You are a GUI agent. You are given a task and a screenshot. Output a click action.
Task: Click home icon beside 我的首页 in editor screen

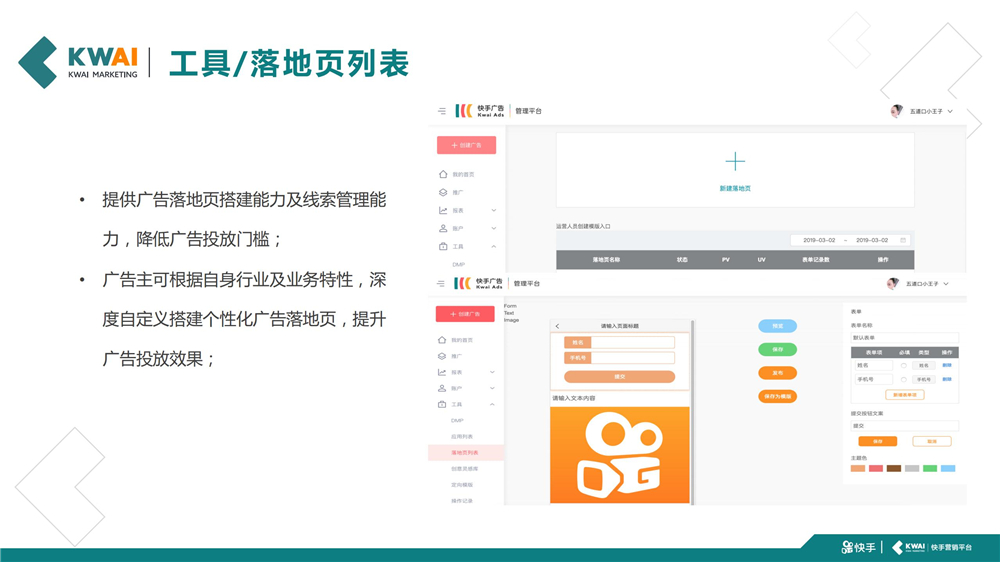(x=442, y=340)
